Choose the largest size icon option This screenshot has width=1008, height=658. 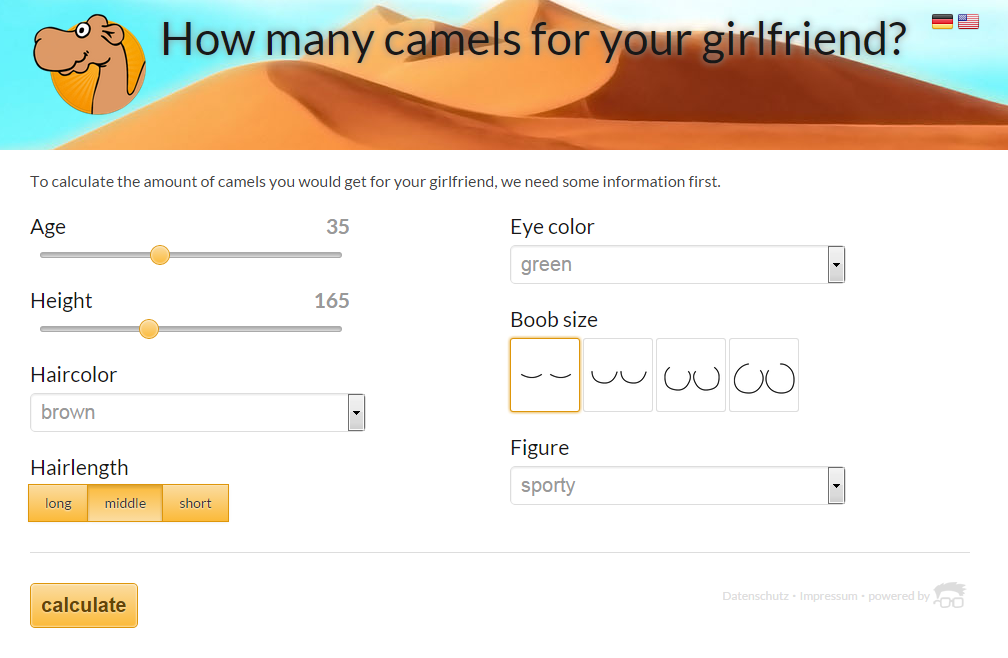(x=764, y=375)
